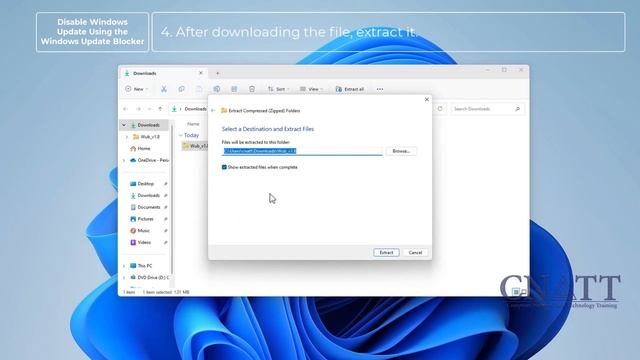The image size is (640, 360).
Task: Collapse the Downloads tree node
Action: [x=124, y=125]
